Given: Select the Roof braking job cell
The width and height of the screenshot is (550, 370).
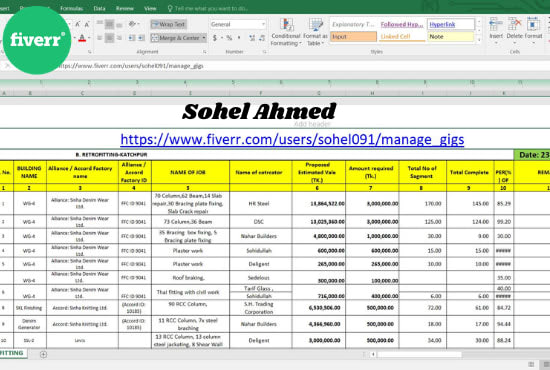Looking at the screenshot, I should pos(190,278).
